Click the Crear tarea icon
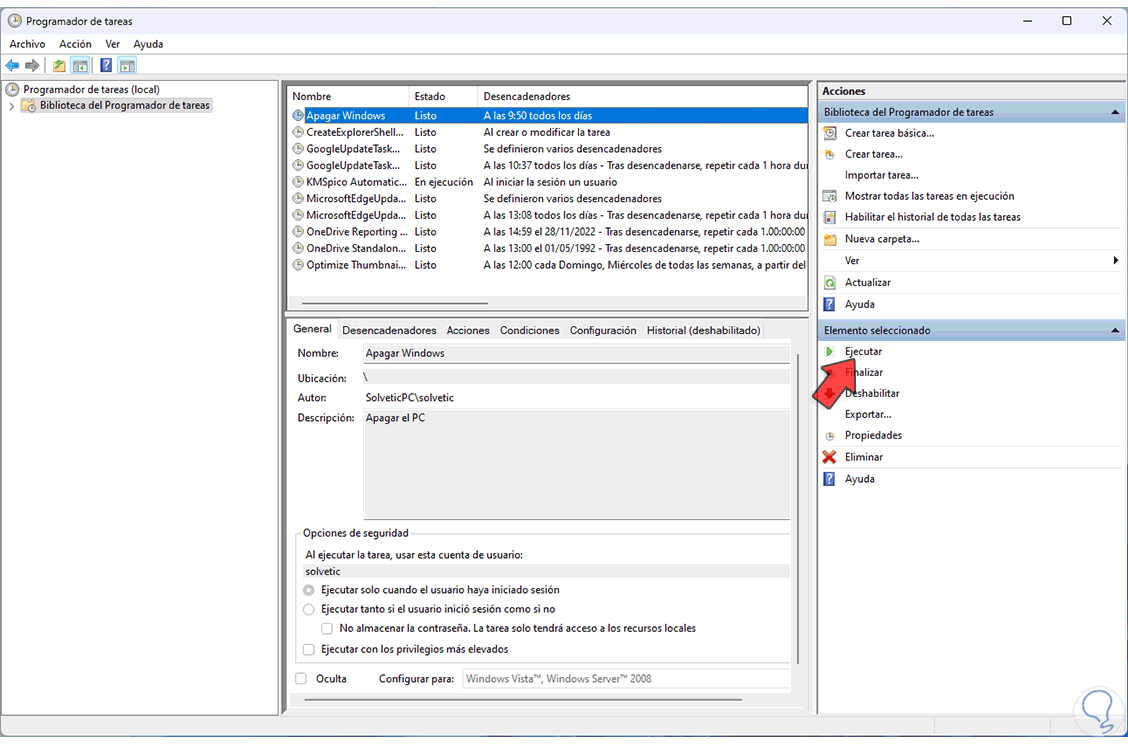Screen dimensions: 1128x744 pyautogui.click(x=829, y=154)
